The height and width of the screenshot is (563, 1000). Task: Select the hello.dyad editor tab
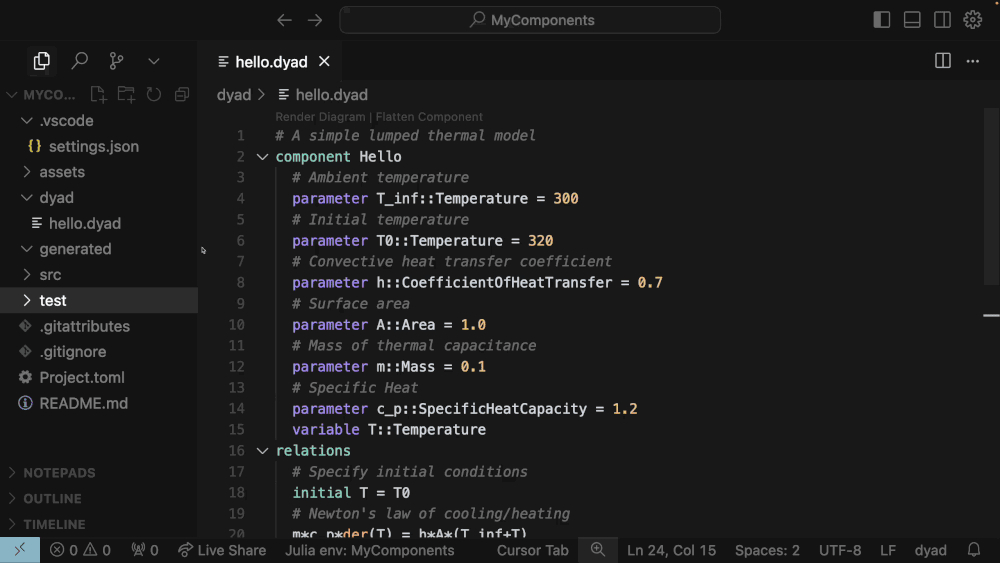click(270, 62)
